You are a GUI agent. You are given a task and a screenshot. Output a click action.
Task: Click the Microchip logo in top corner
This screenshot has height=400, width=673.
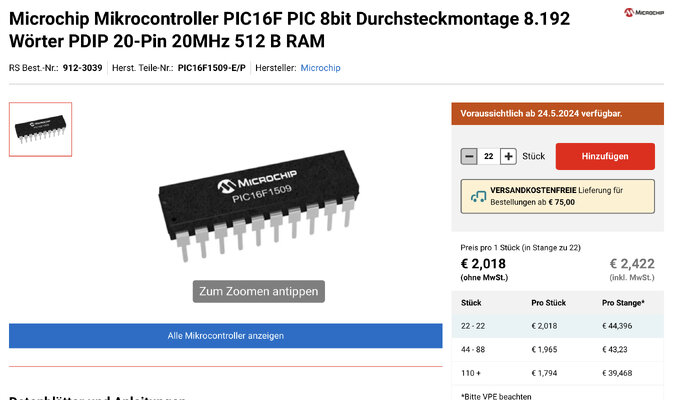[644, 12]
